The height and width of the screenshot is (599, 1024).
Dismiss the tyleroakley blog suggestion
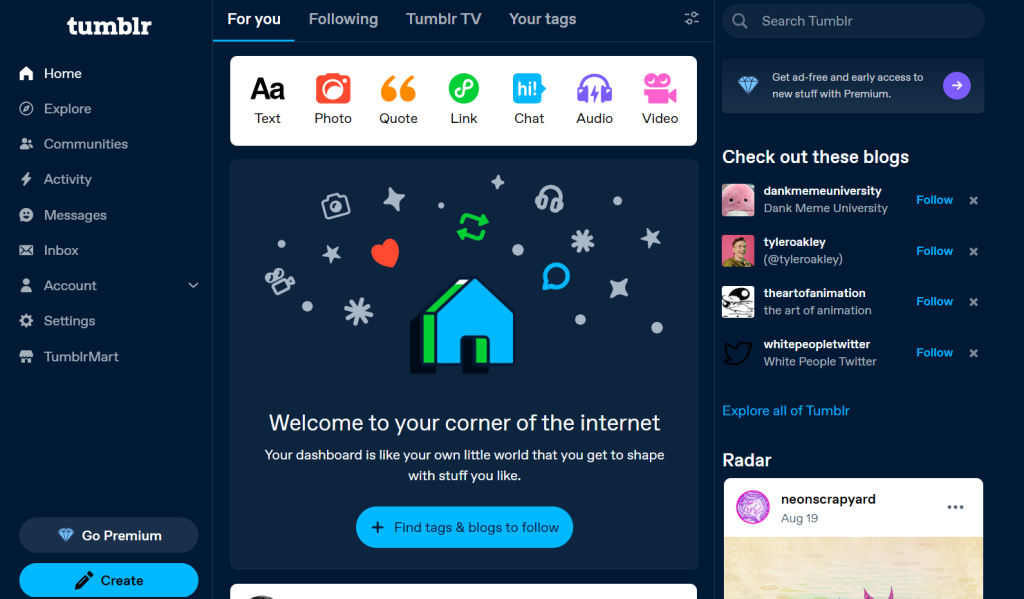[x=973, y=251]
